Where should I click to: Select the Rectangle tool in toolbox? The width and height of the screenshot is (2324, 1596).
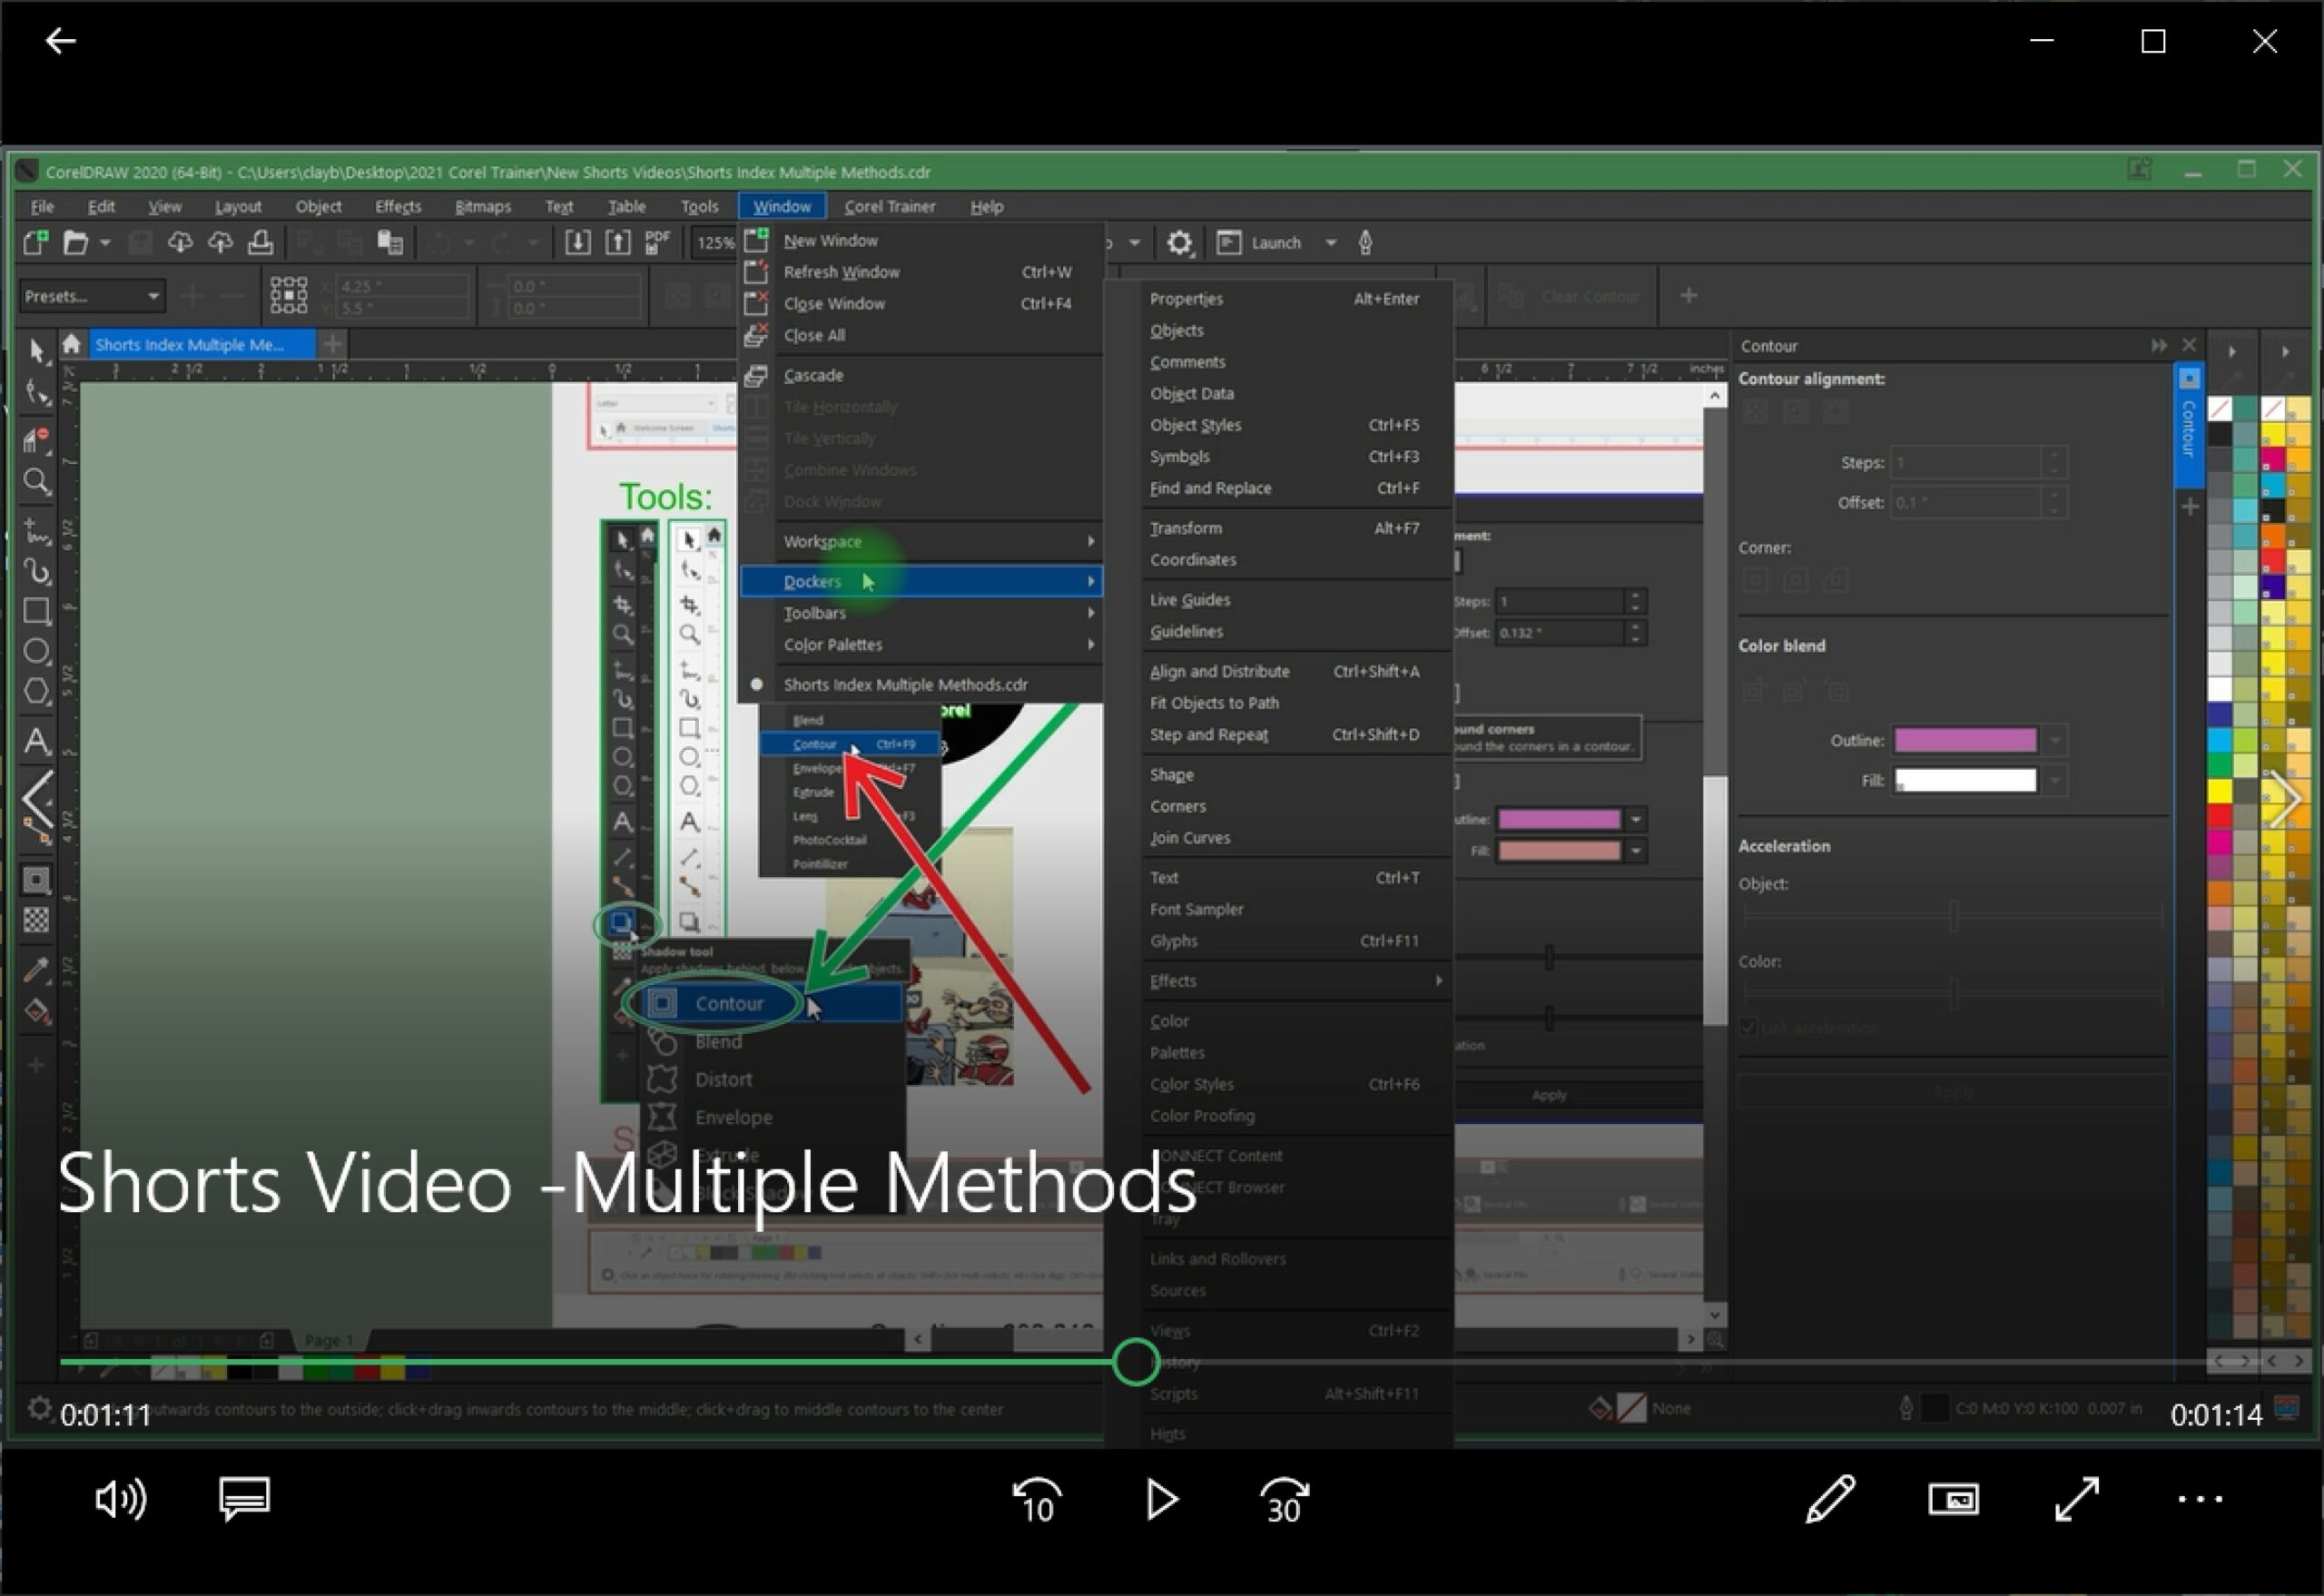[x=37, y=611]
